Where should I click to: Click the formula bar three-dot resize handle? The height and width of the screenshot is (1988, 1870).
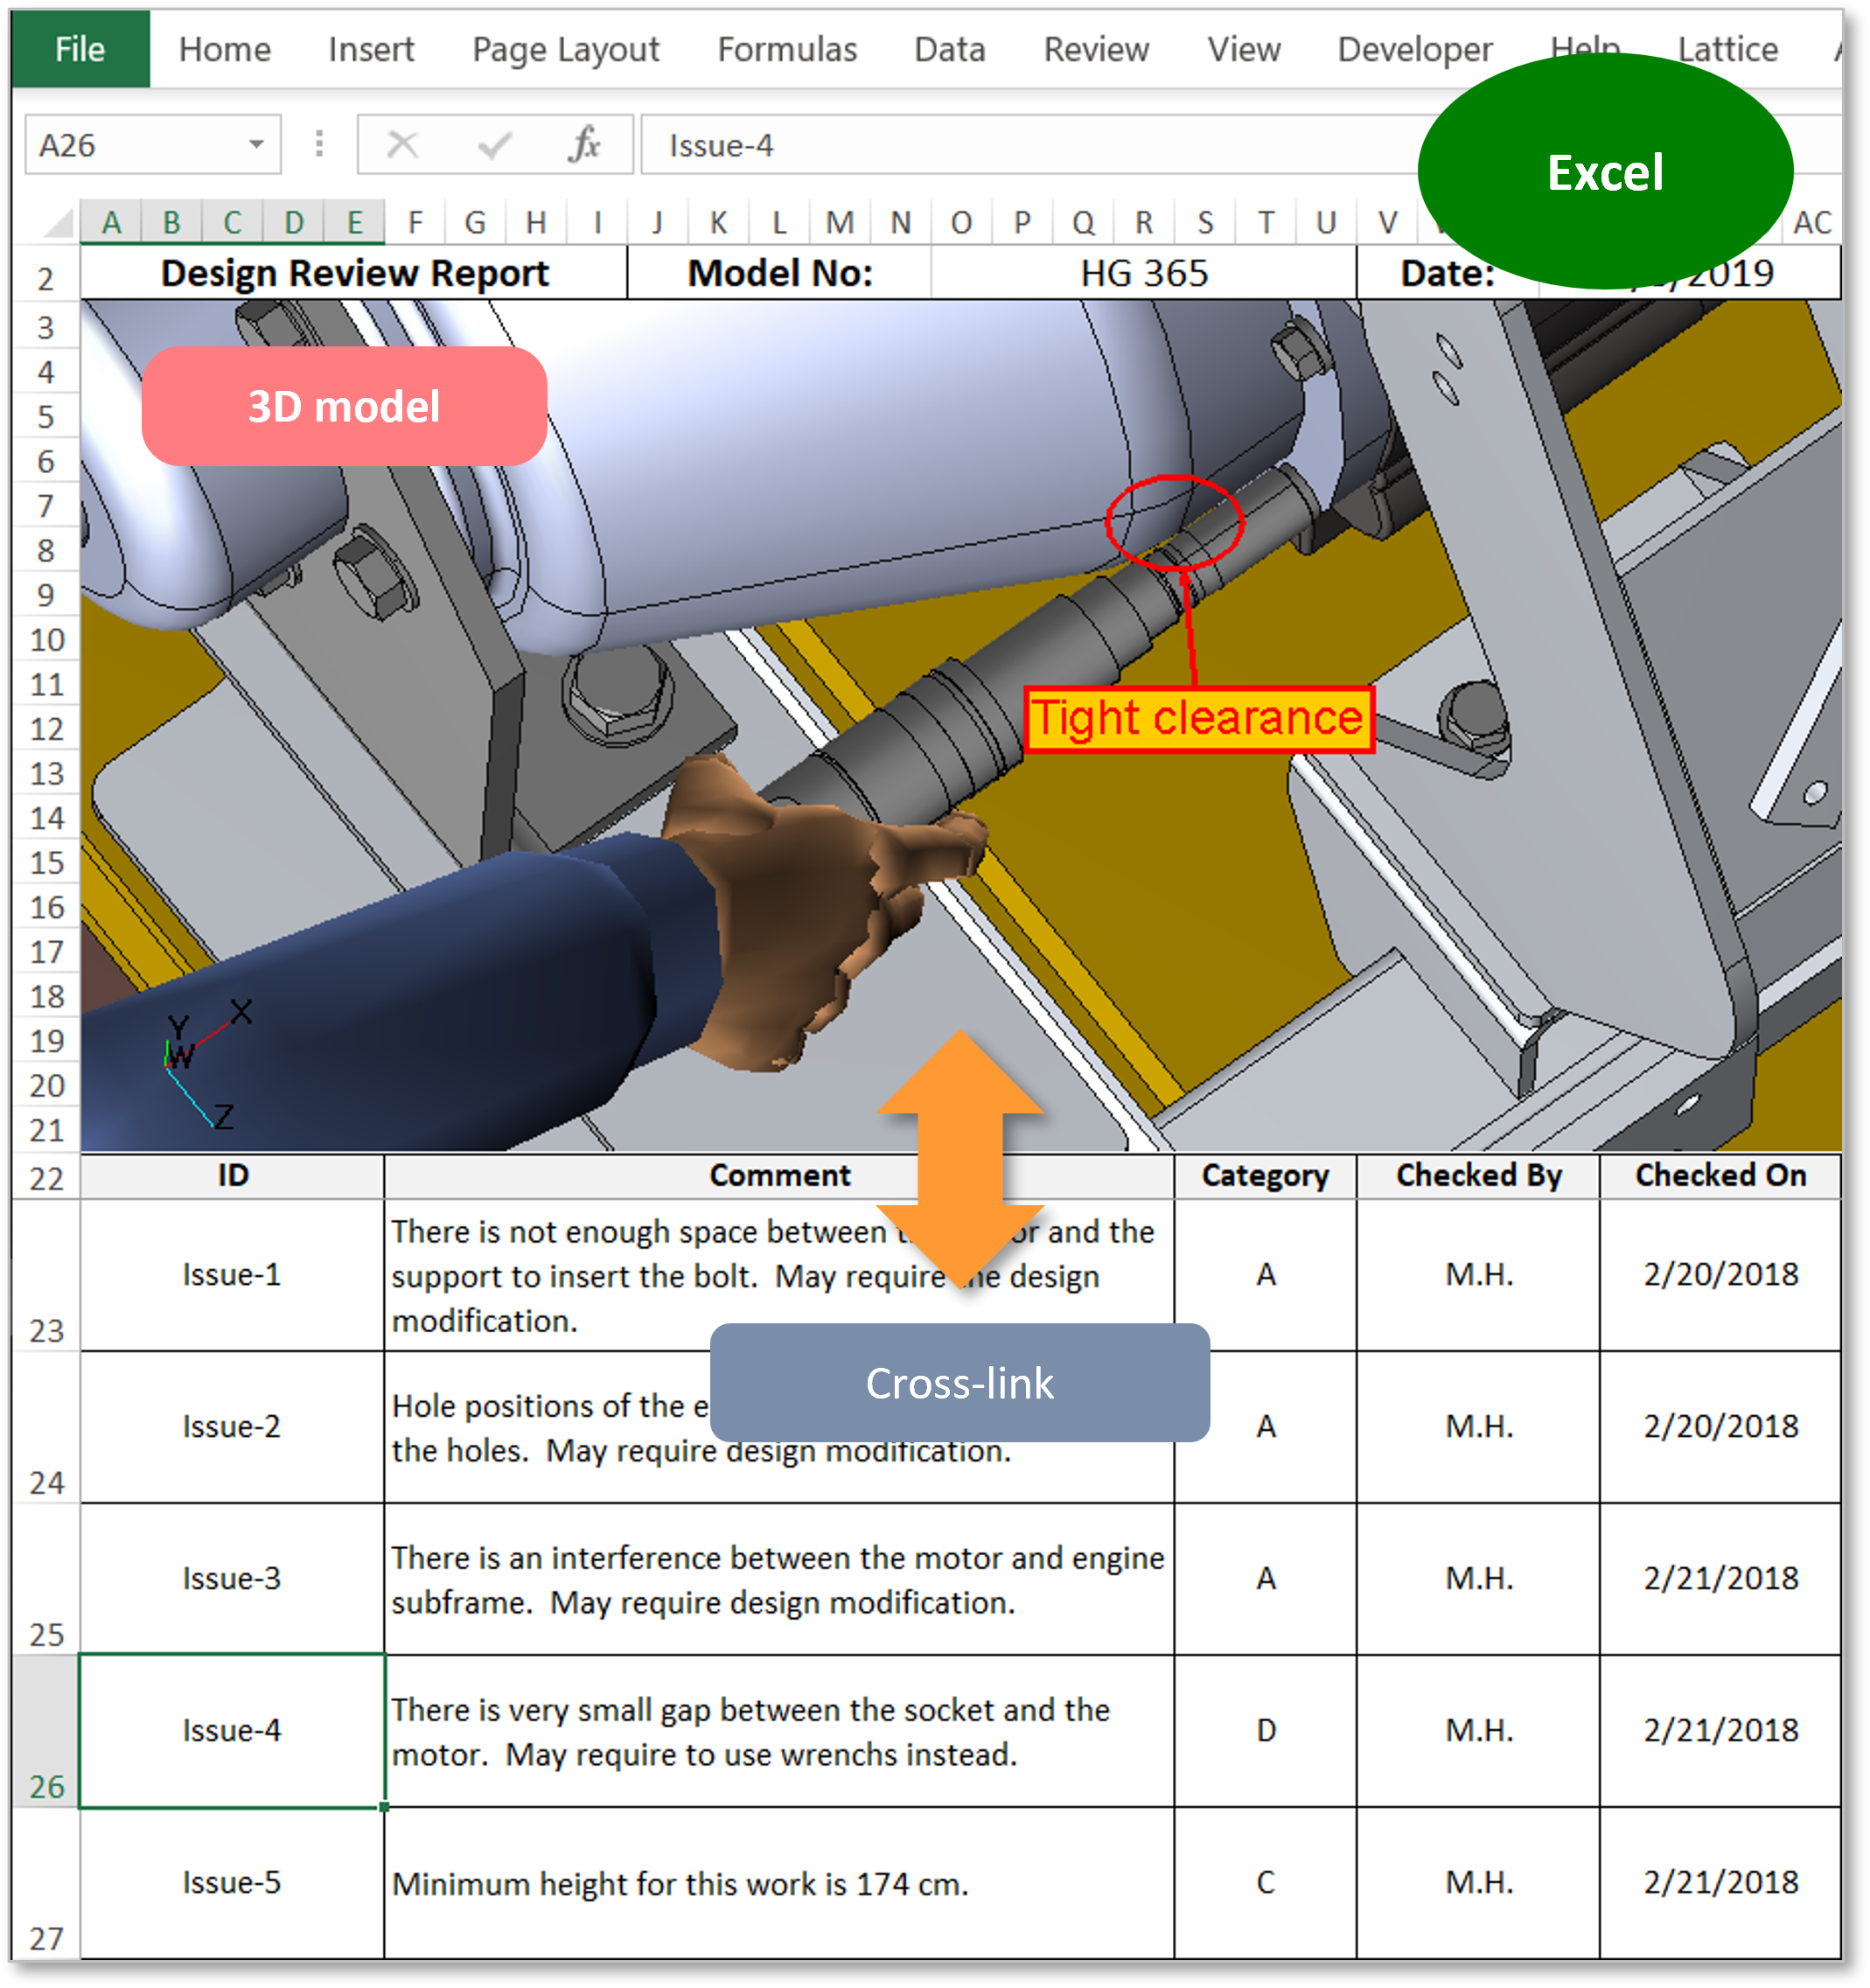click(319, 144)
